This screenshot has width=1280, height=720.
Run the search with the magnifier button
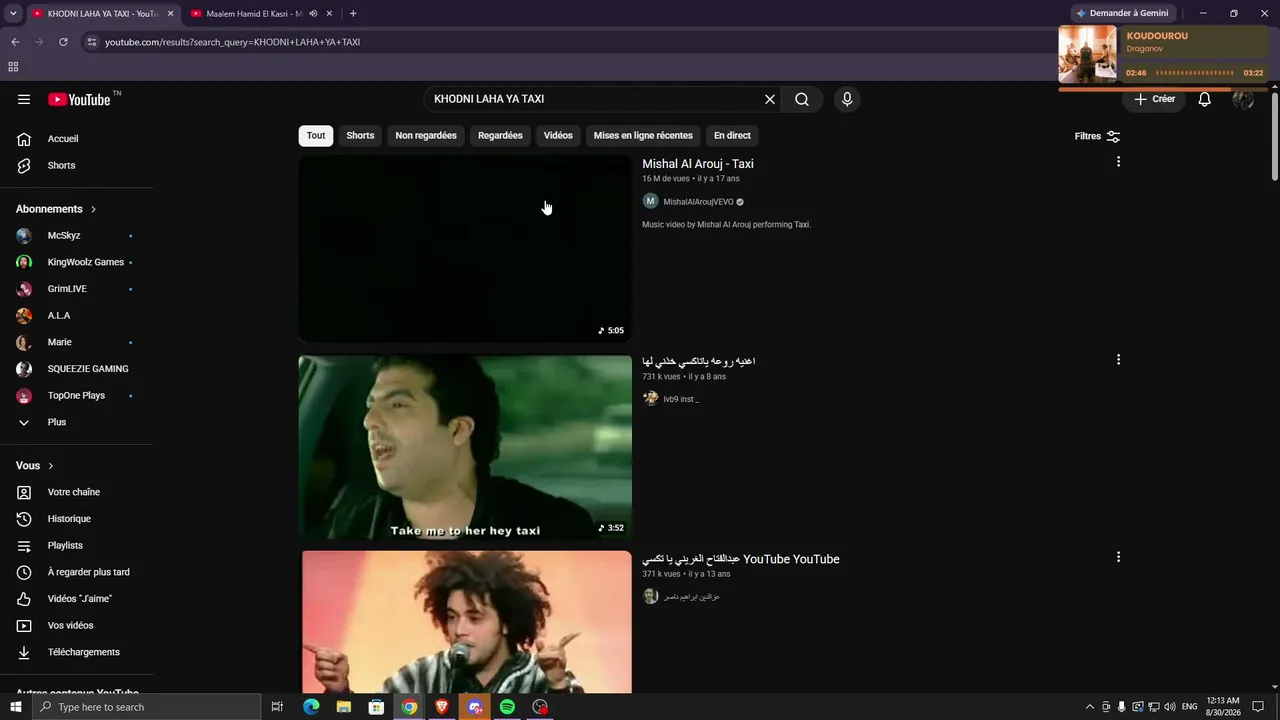pyautogui.click(x=802, y=99)
